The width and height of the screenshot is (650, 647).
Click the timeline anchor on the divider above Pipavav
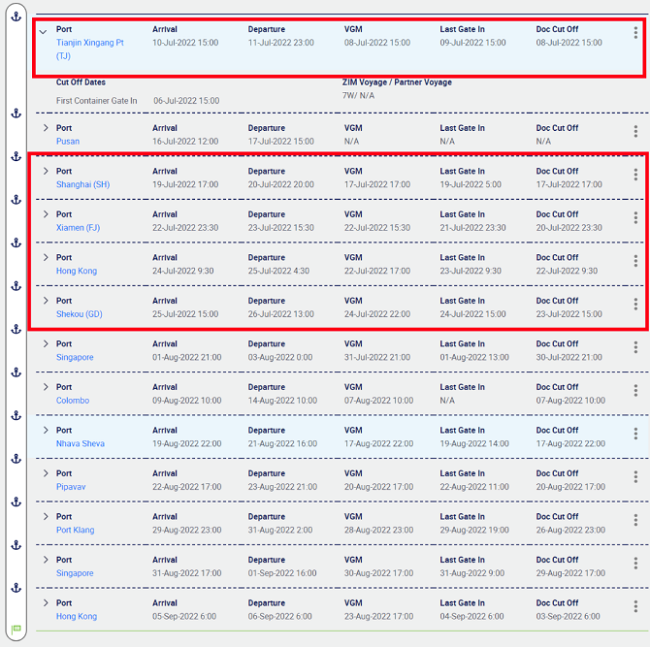[x=16, y=458]
